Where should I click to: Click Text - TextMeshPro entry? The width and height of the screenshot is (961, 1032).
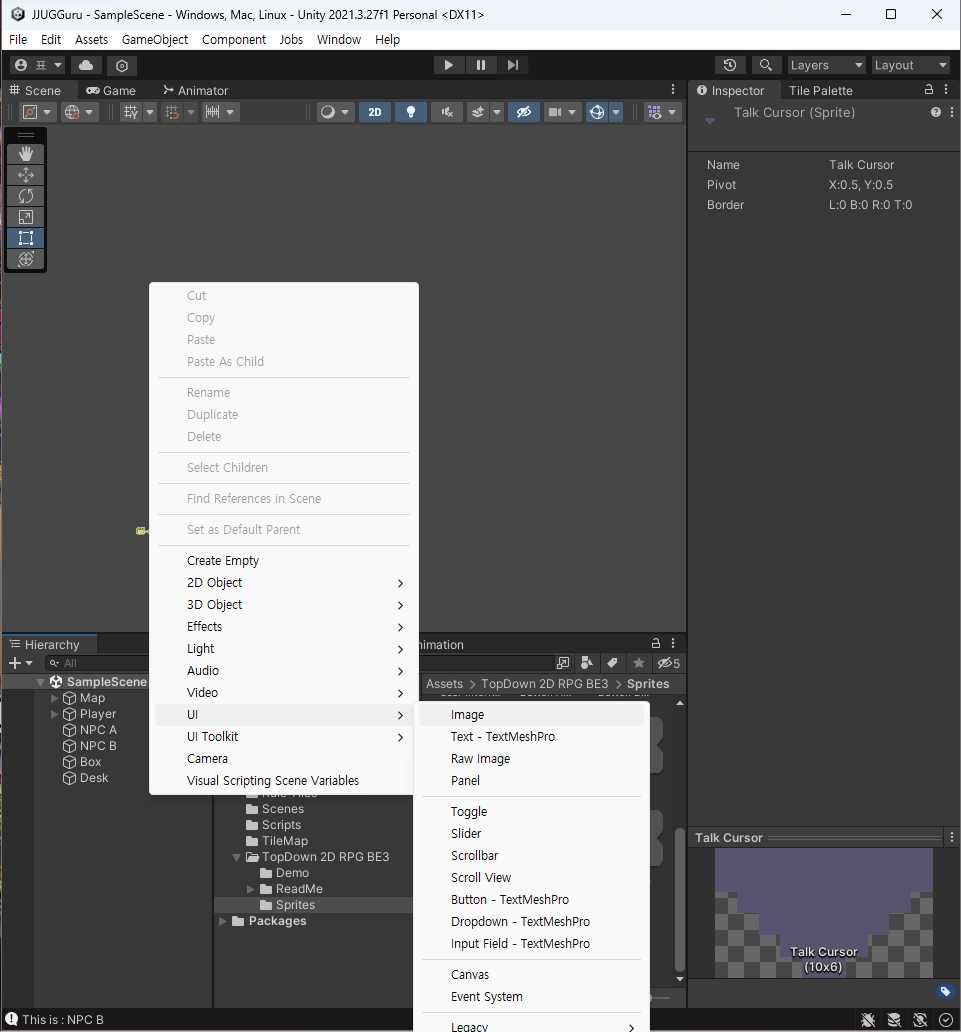tap(531, 736)
